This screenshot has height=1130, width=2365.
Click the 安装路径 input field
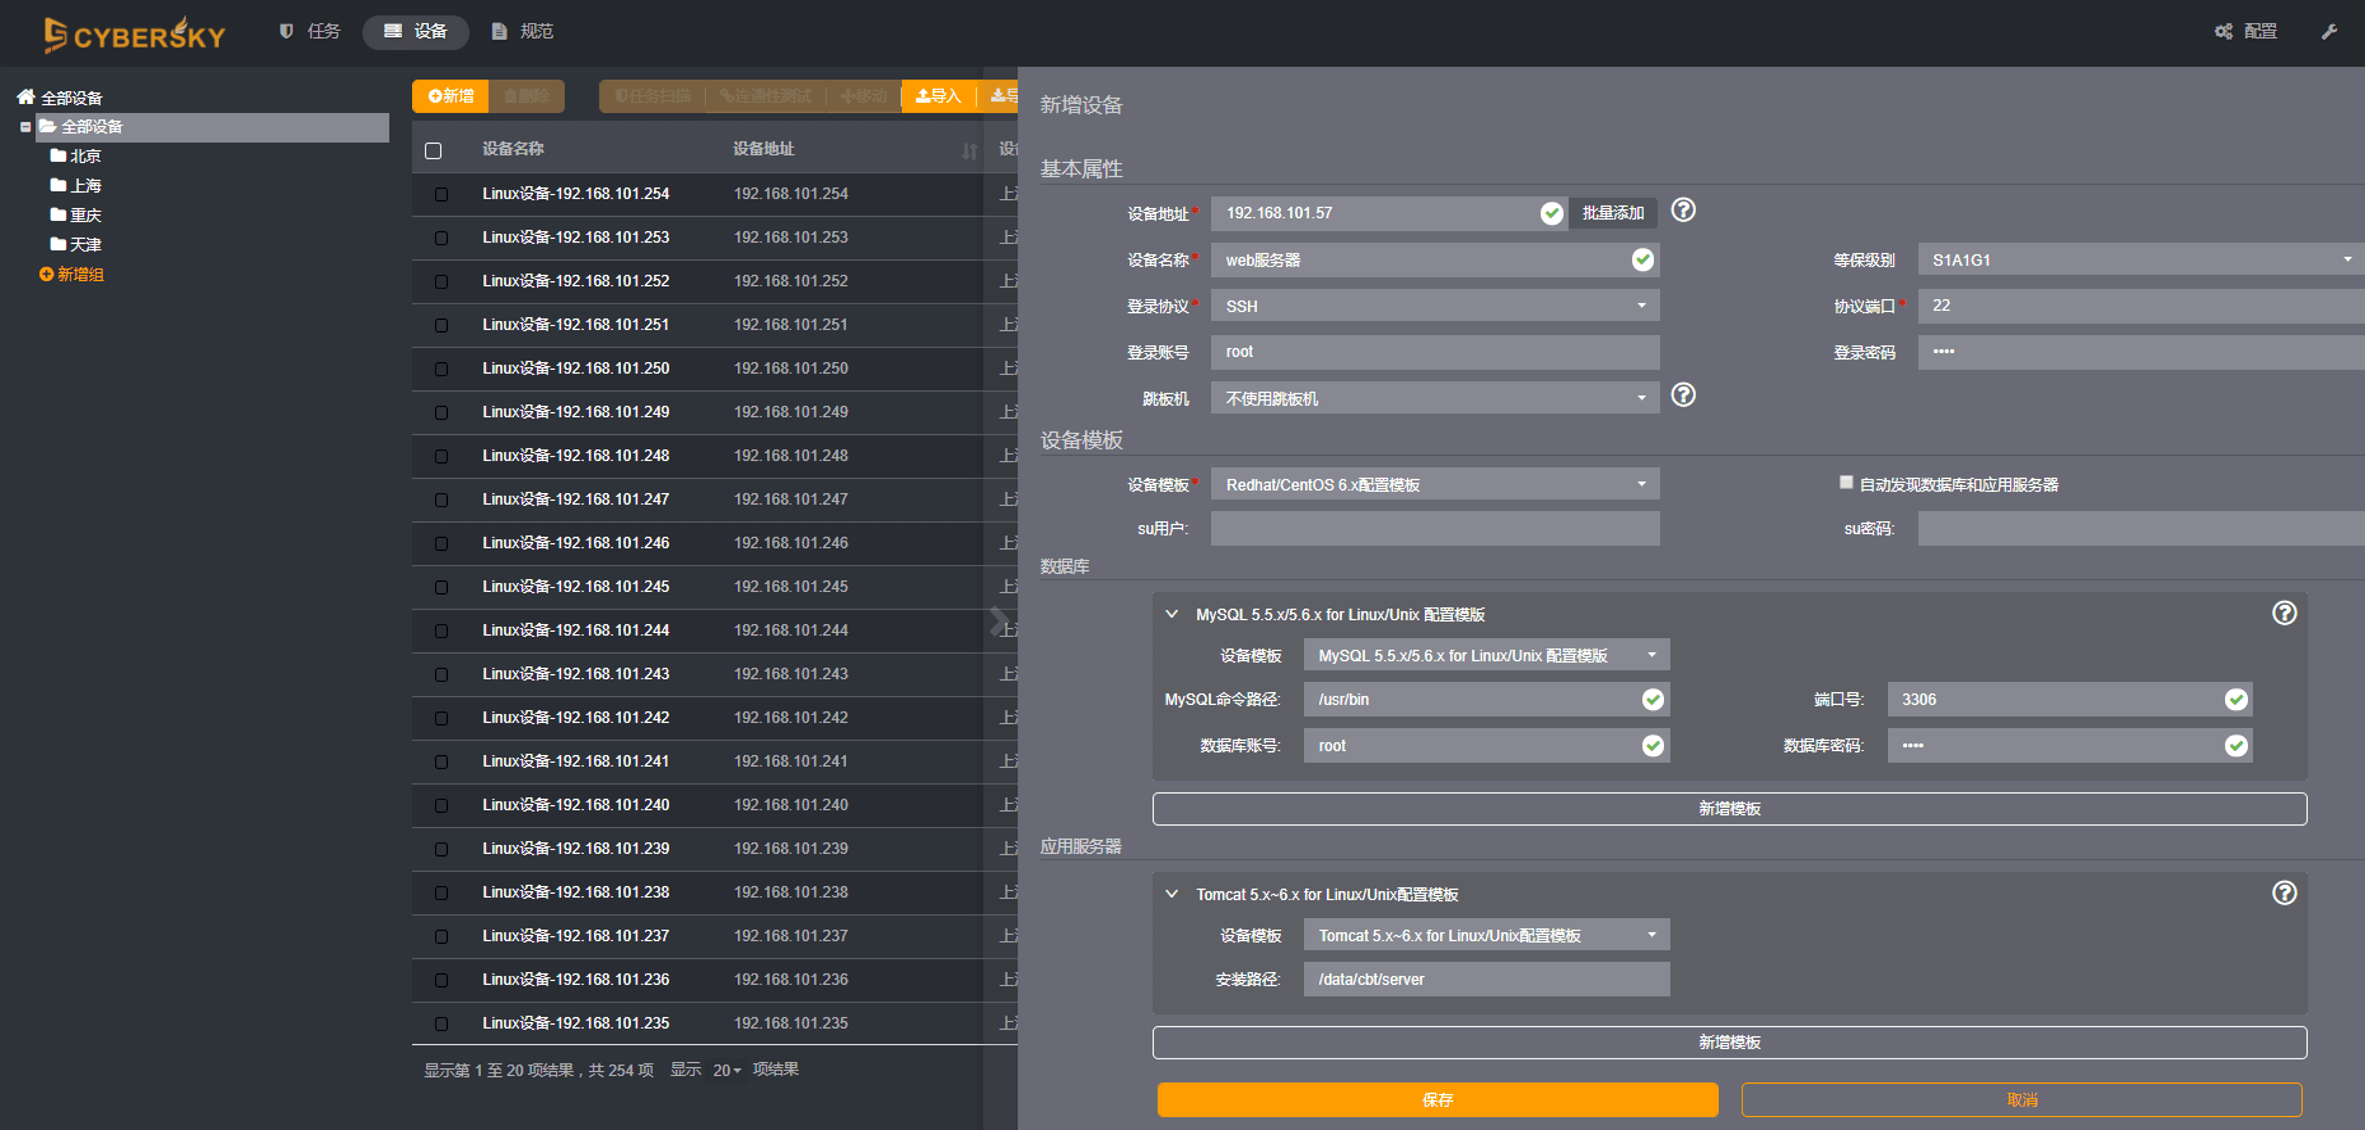click(x=1486, y=979)
